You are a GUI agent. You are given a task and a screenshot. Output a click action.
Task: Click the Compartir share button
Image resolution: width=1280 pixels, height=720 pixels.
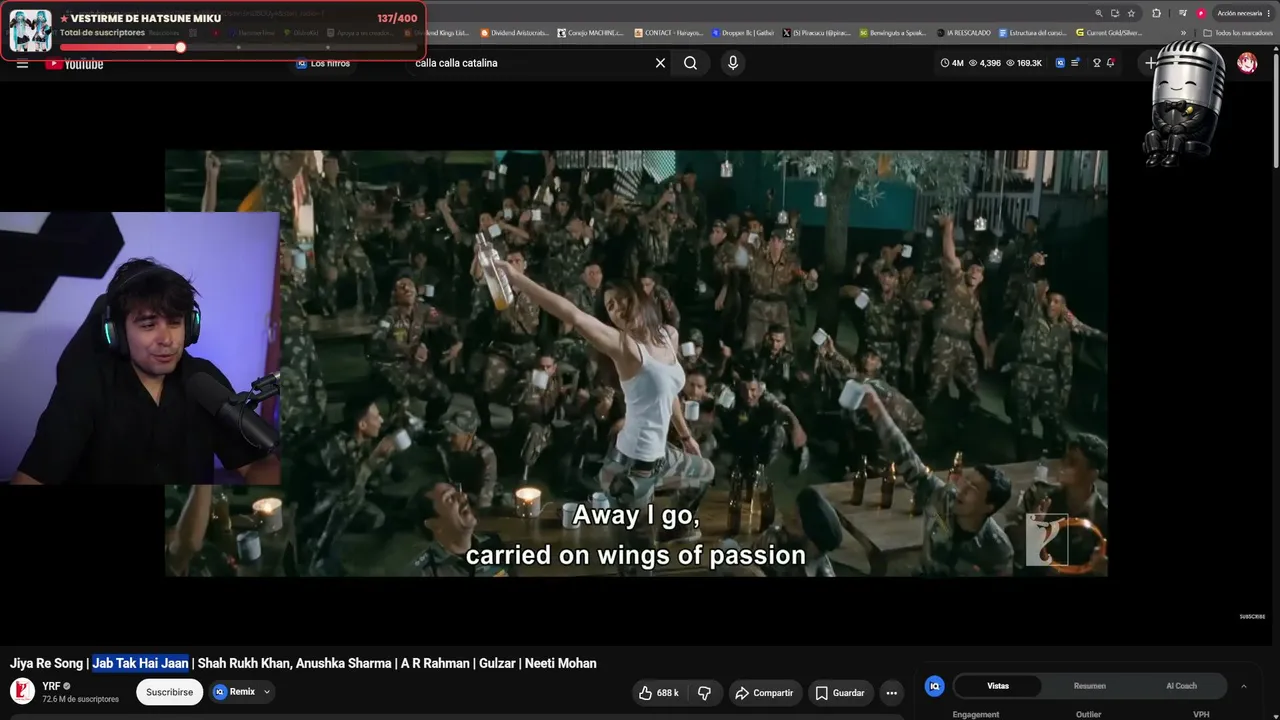[x=764, y=693]
